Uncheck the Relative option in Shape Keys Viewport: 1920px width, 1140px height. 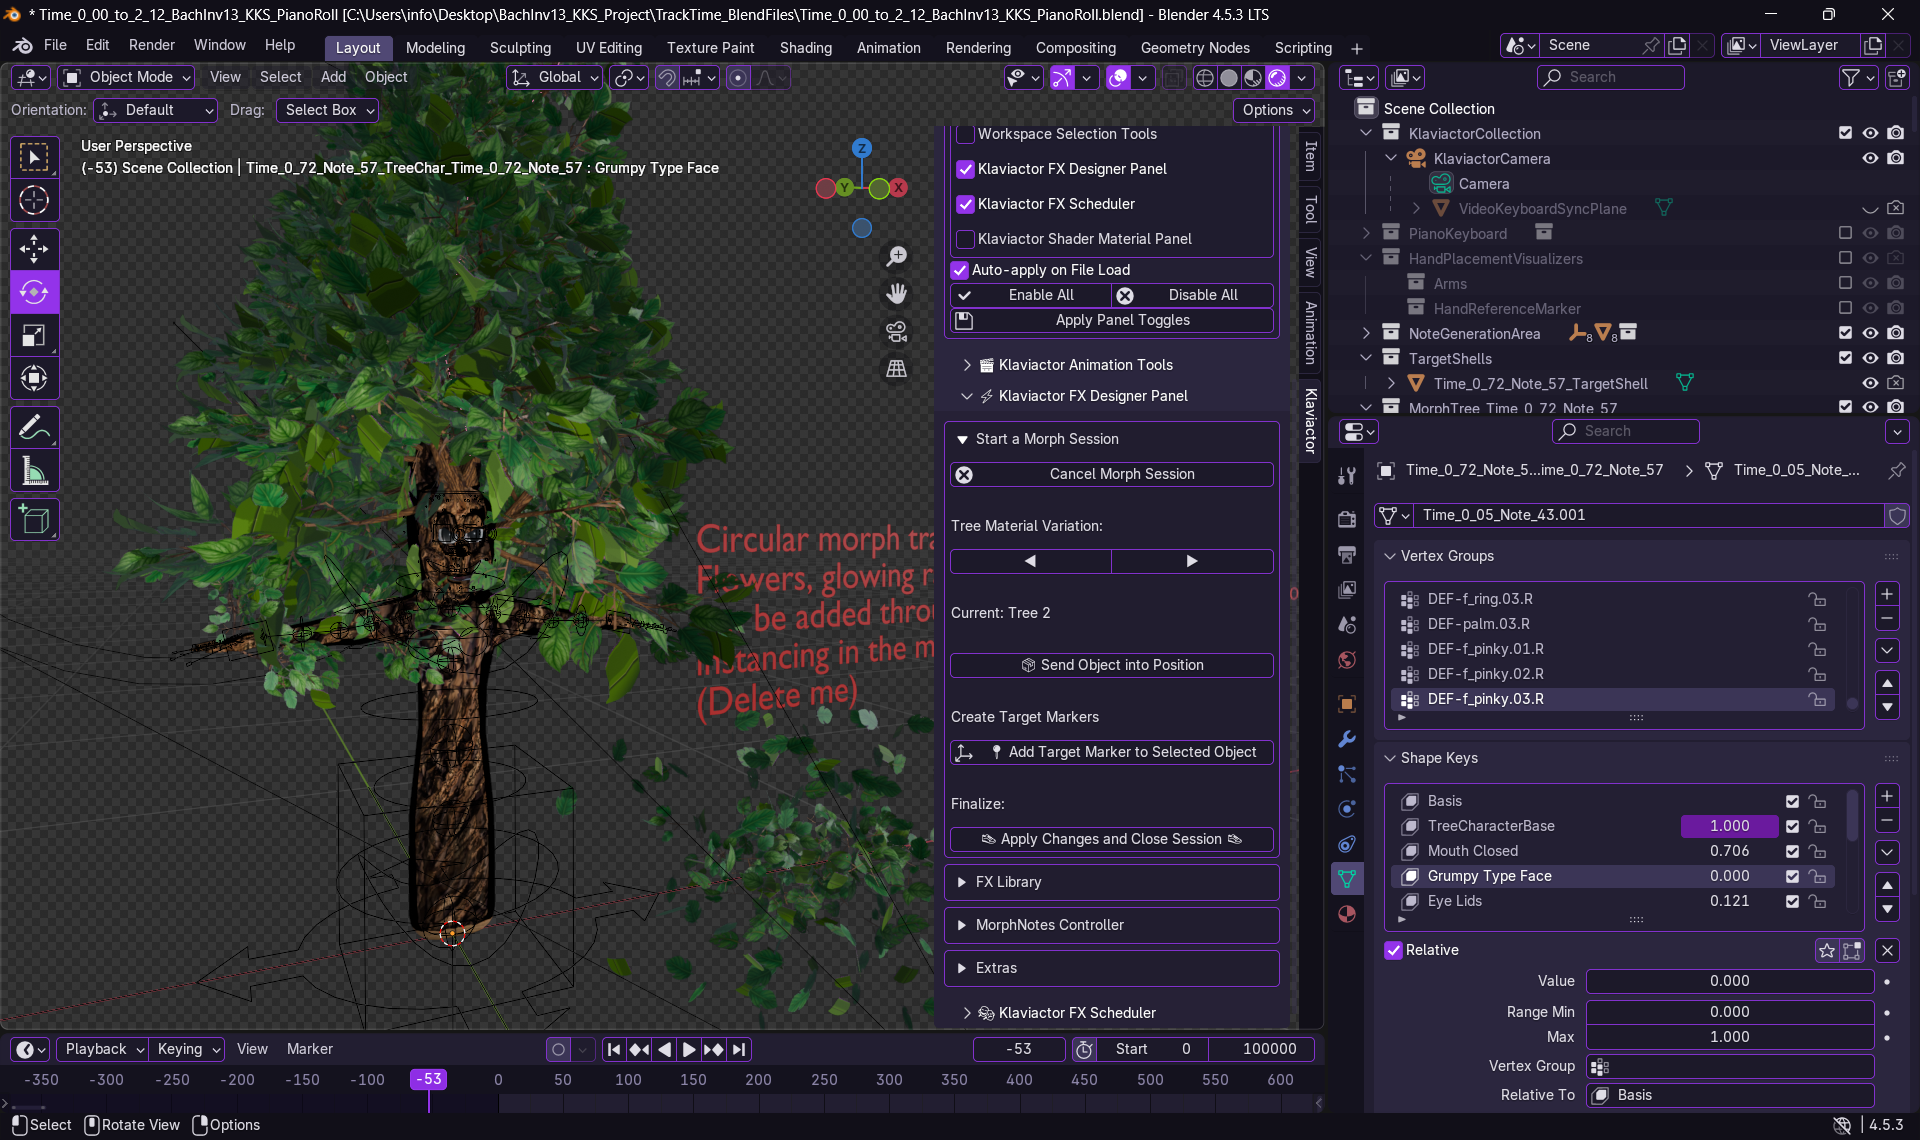coord(1393,950)
